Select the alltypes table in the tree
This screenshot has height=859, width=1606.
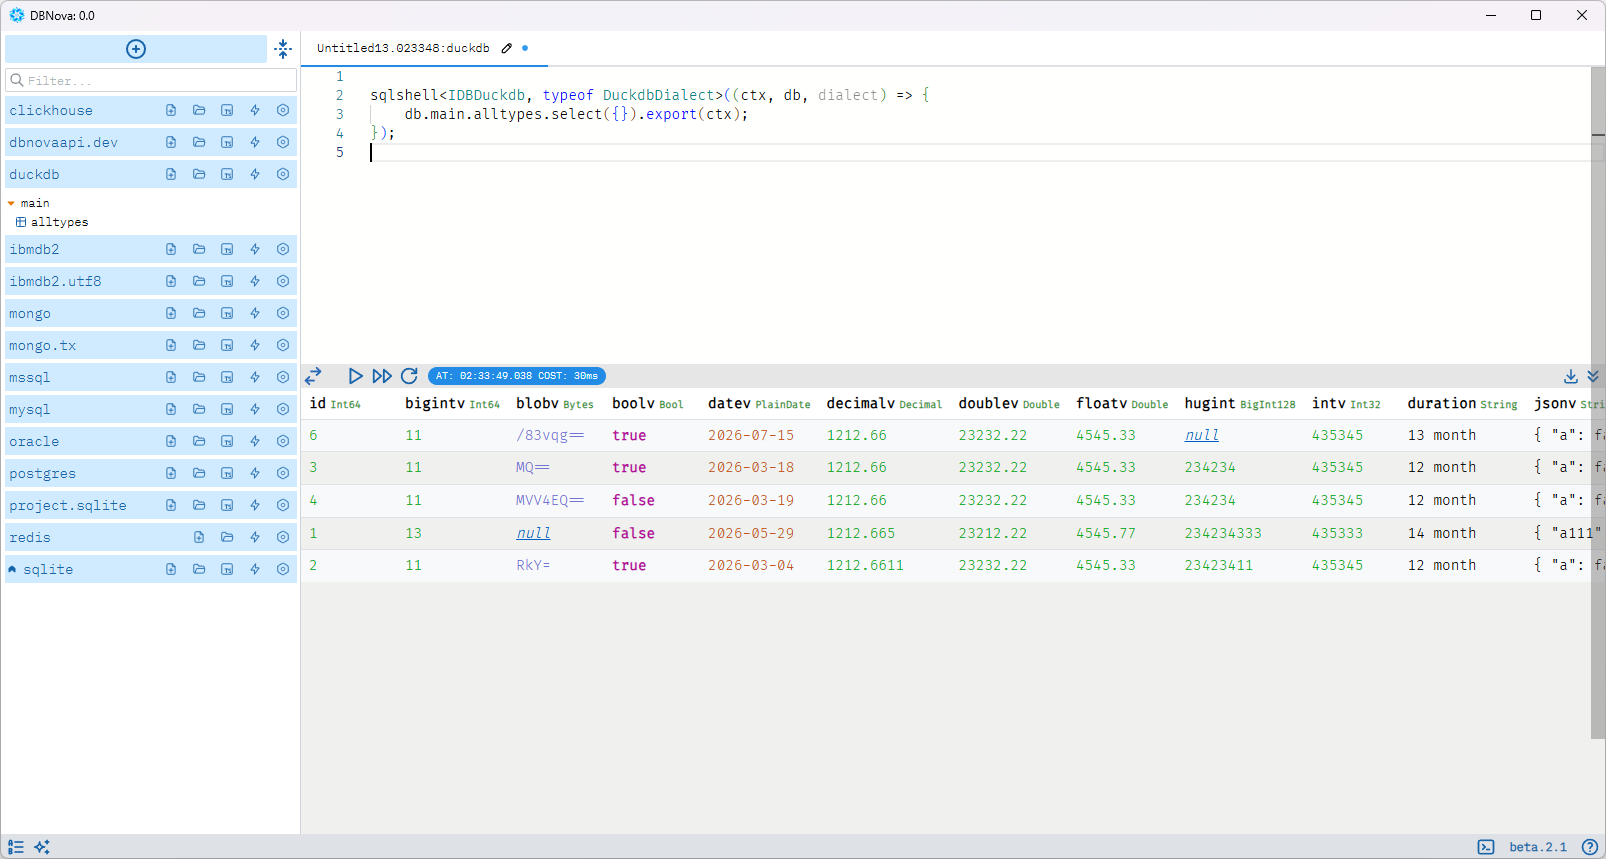coord(59,222)
